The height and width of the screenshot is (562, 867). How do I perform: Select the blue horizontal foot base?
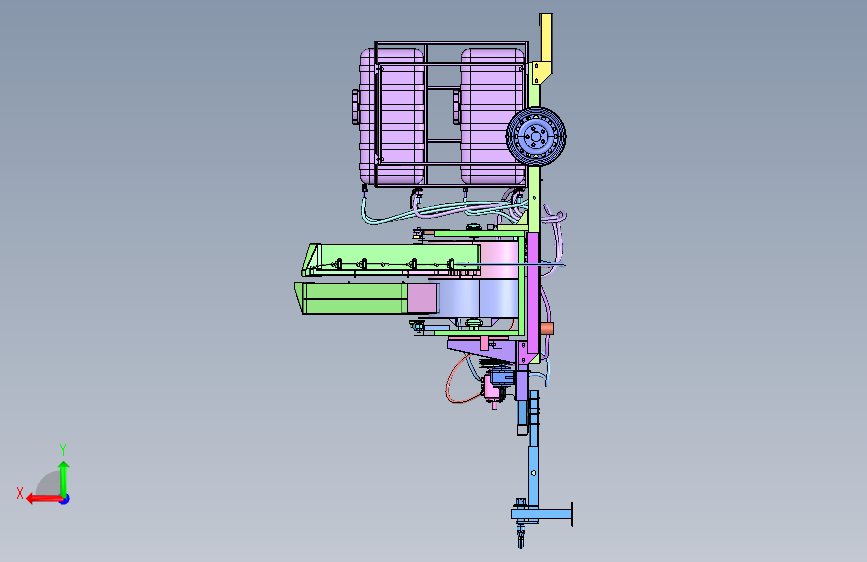pos(542,514)
